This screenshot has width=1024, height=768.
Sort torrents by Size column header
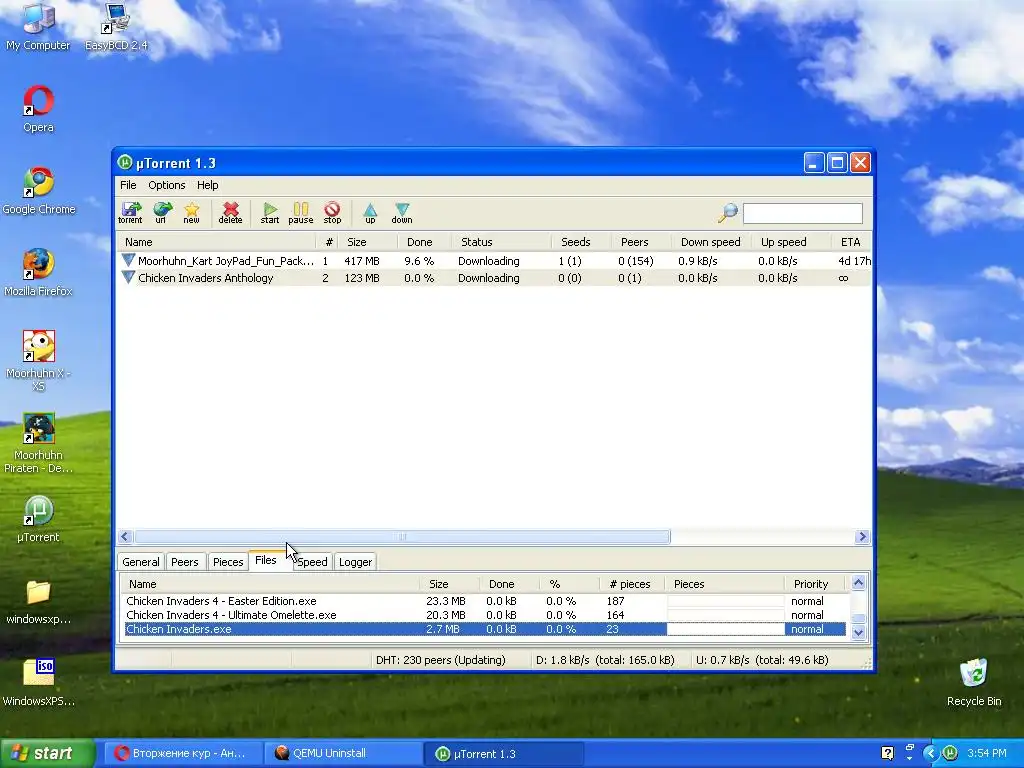point(368,242)
